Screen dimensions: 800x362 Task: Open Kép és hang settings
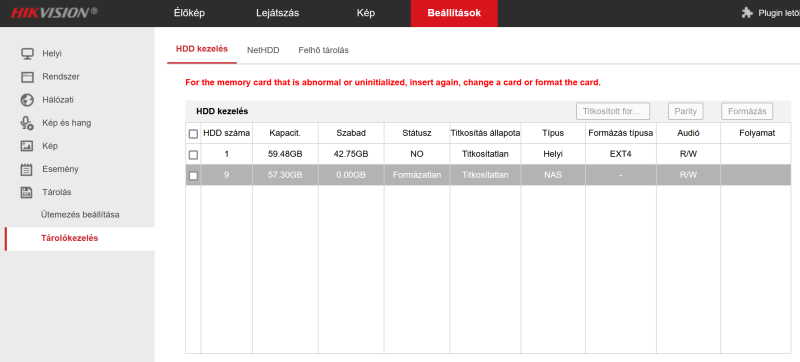pyautogui.click(x=67, y=123)
